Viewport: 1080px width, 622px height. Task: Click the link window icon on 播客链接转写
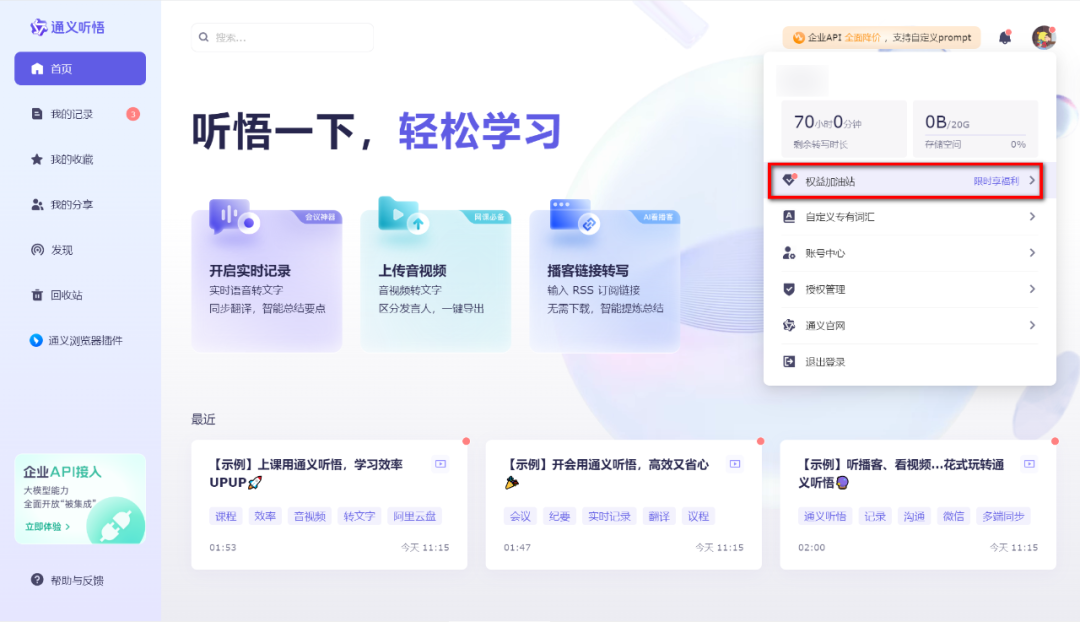pyautogui.click(x=575, y=216)
